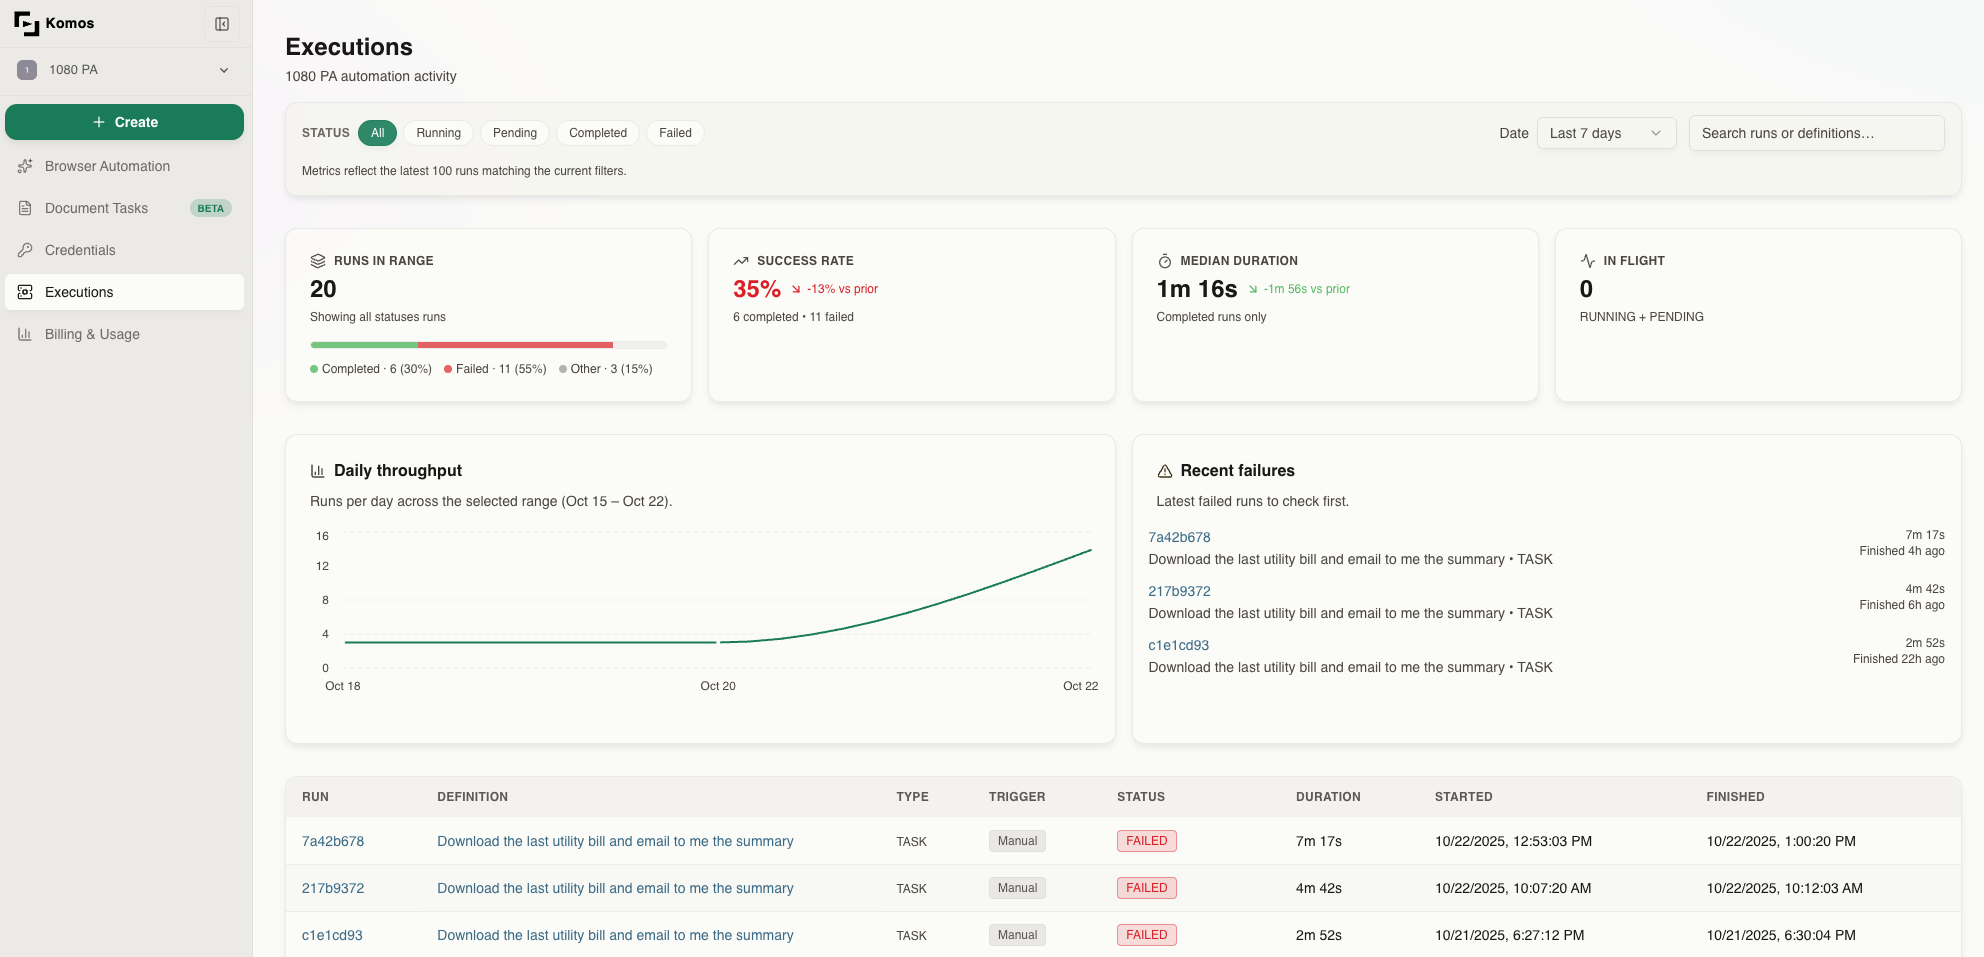
Task: Focus the Search runs or definitions field
Action: (x=1815, y=133)
